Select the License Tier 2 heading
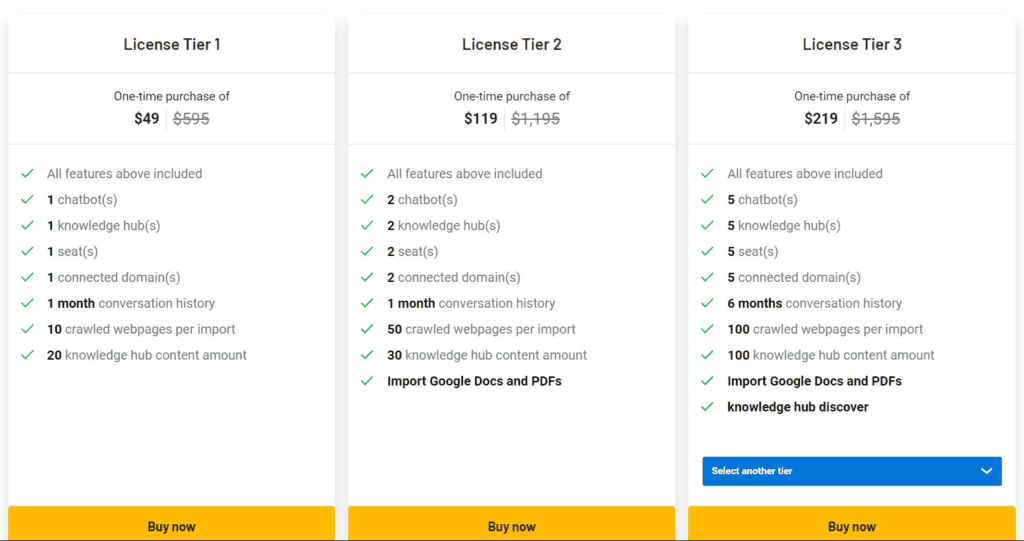Viewport: 1024px width, 541px height. coord(512,44)
